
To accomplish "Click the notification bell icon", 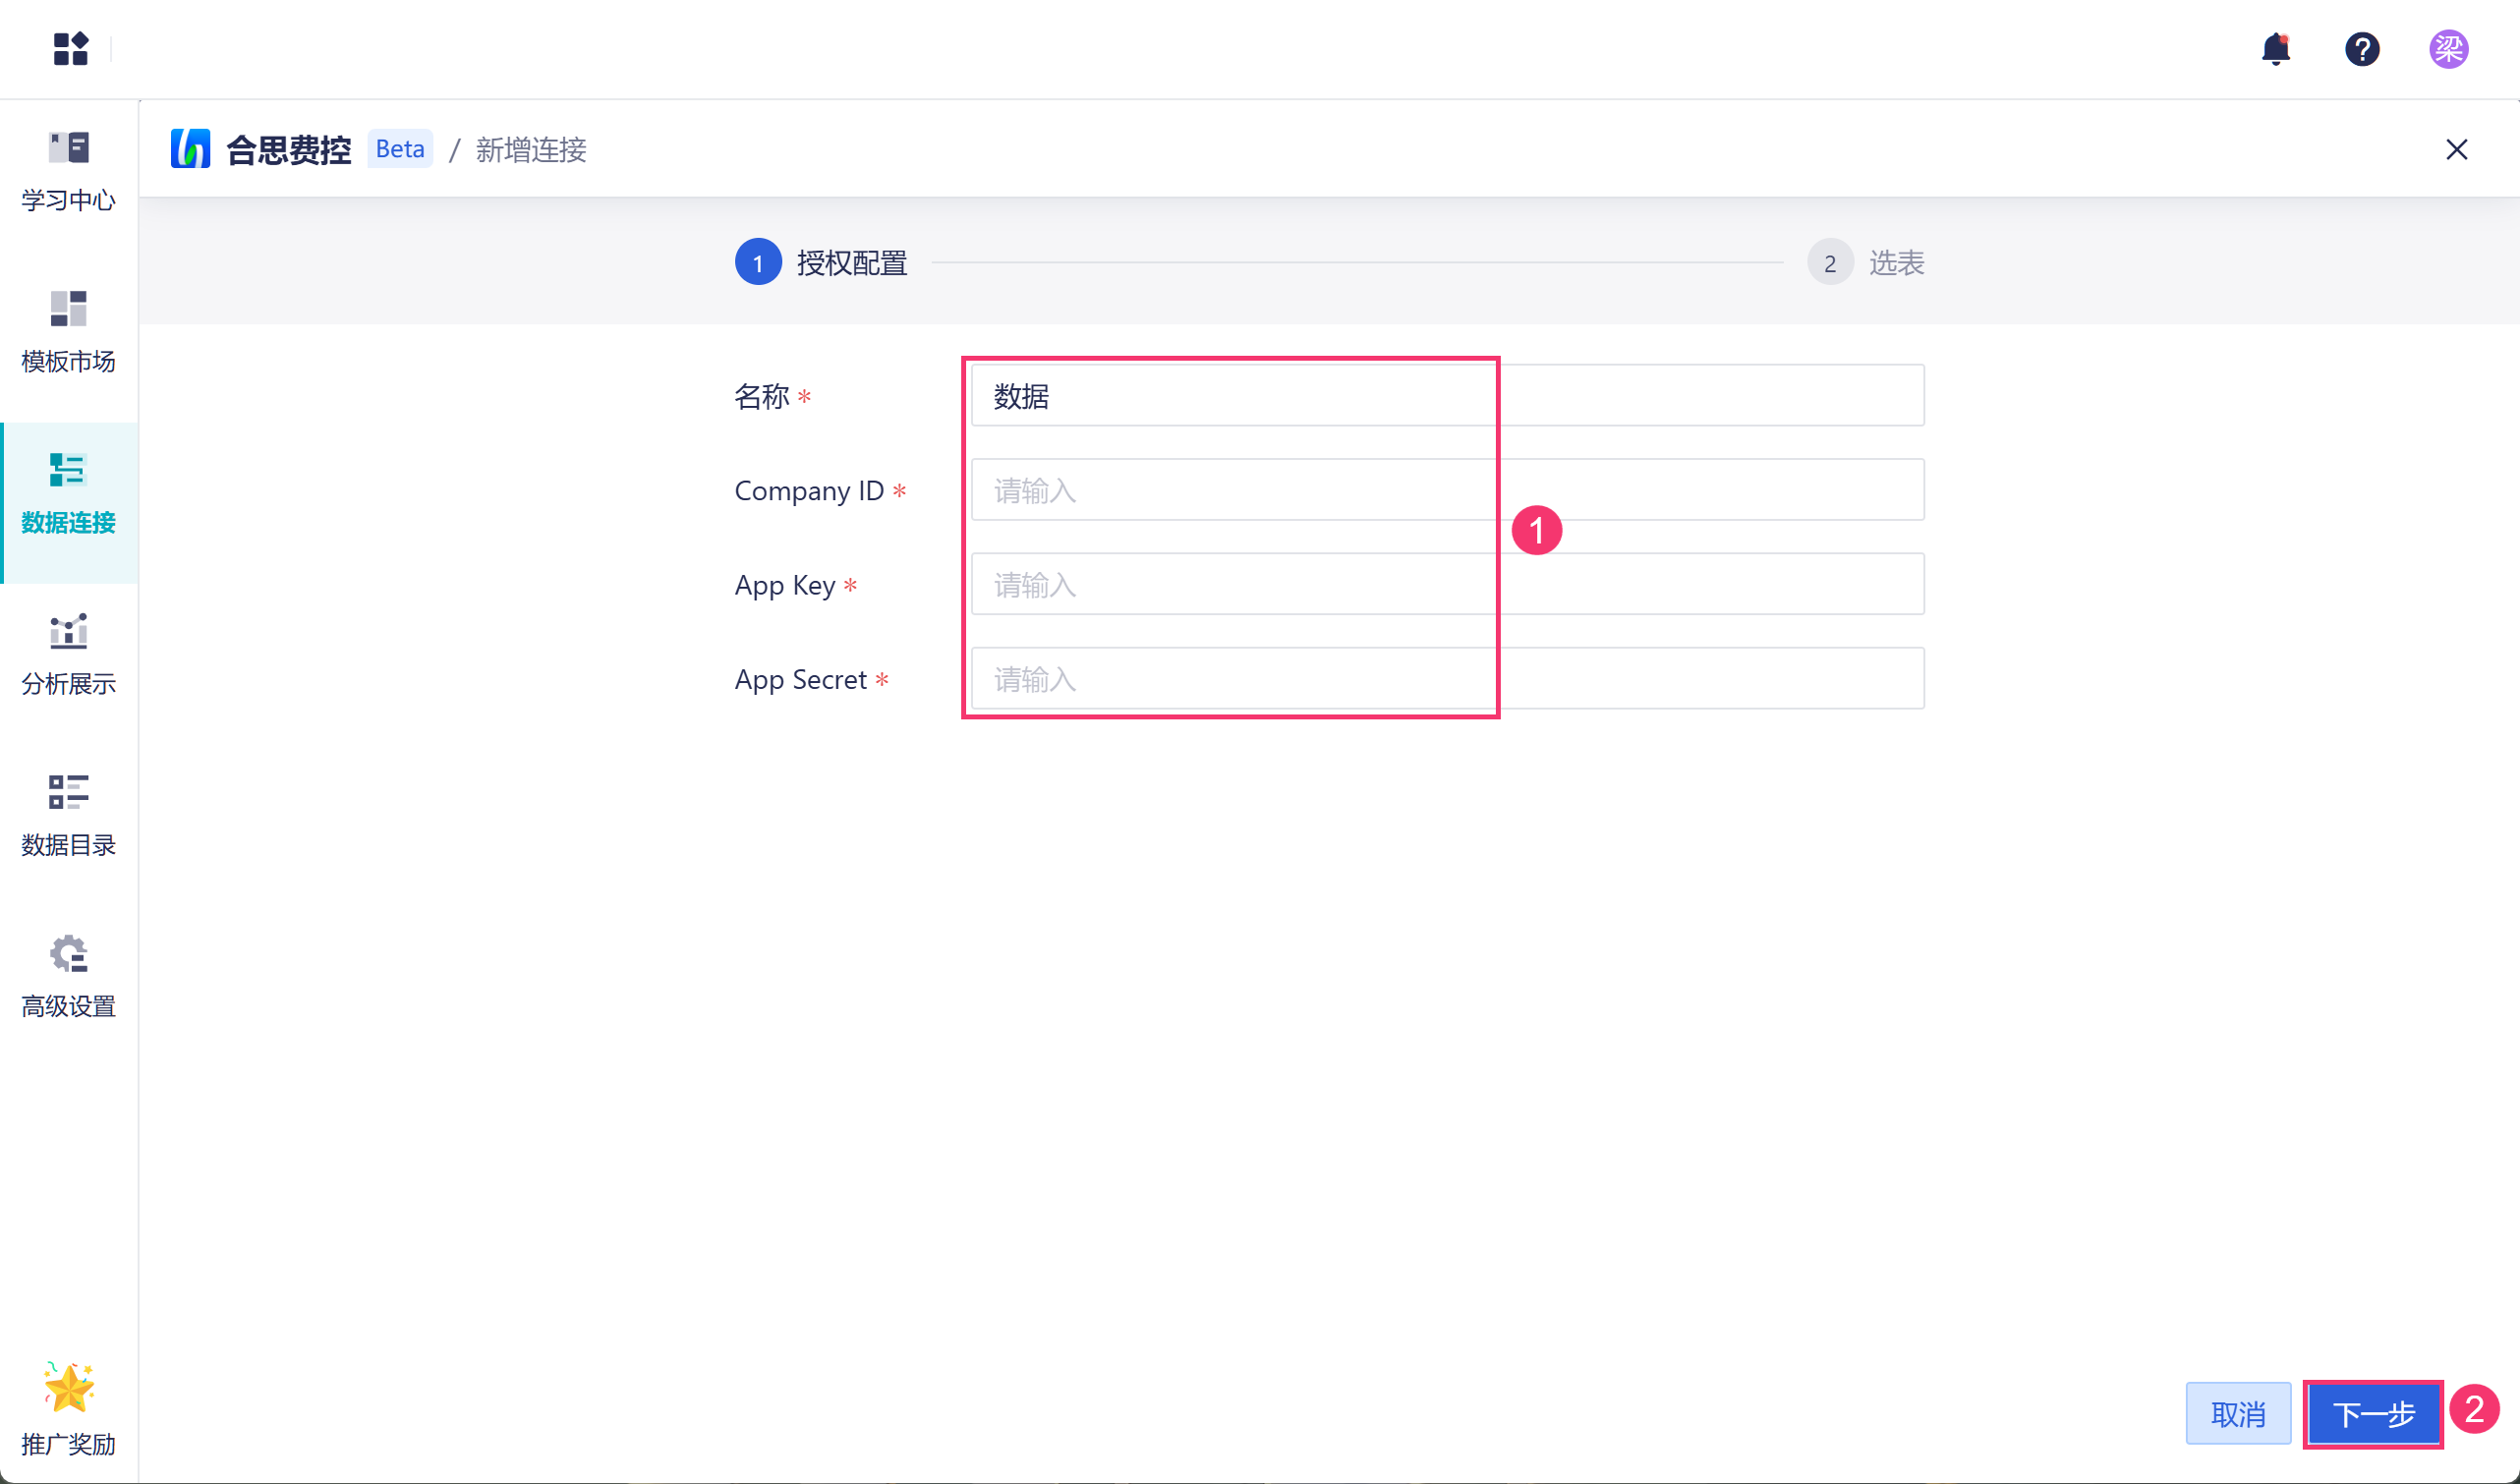I will (2275, 48).
